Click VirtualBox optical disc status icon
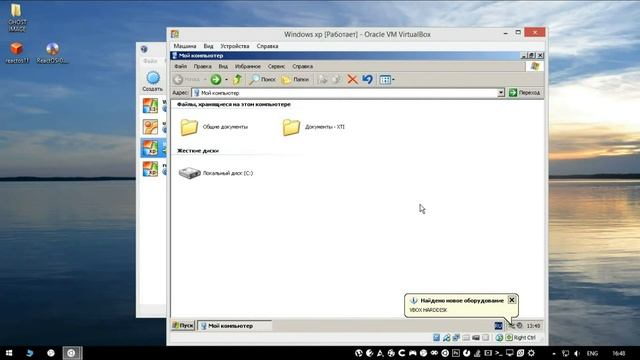 tap(446, 338)
